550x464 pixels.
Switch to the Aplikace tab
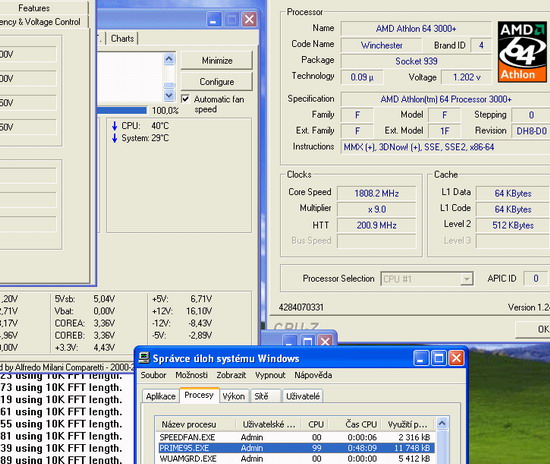161,396
